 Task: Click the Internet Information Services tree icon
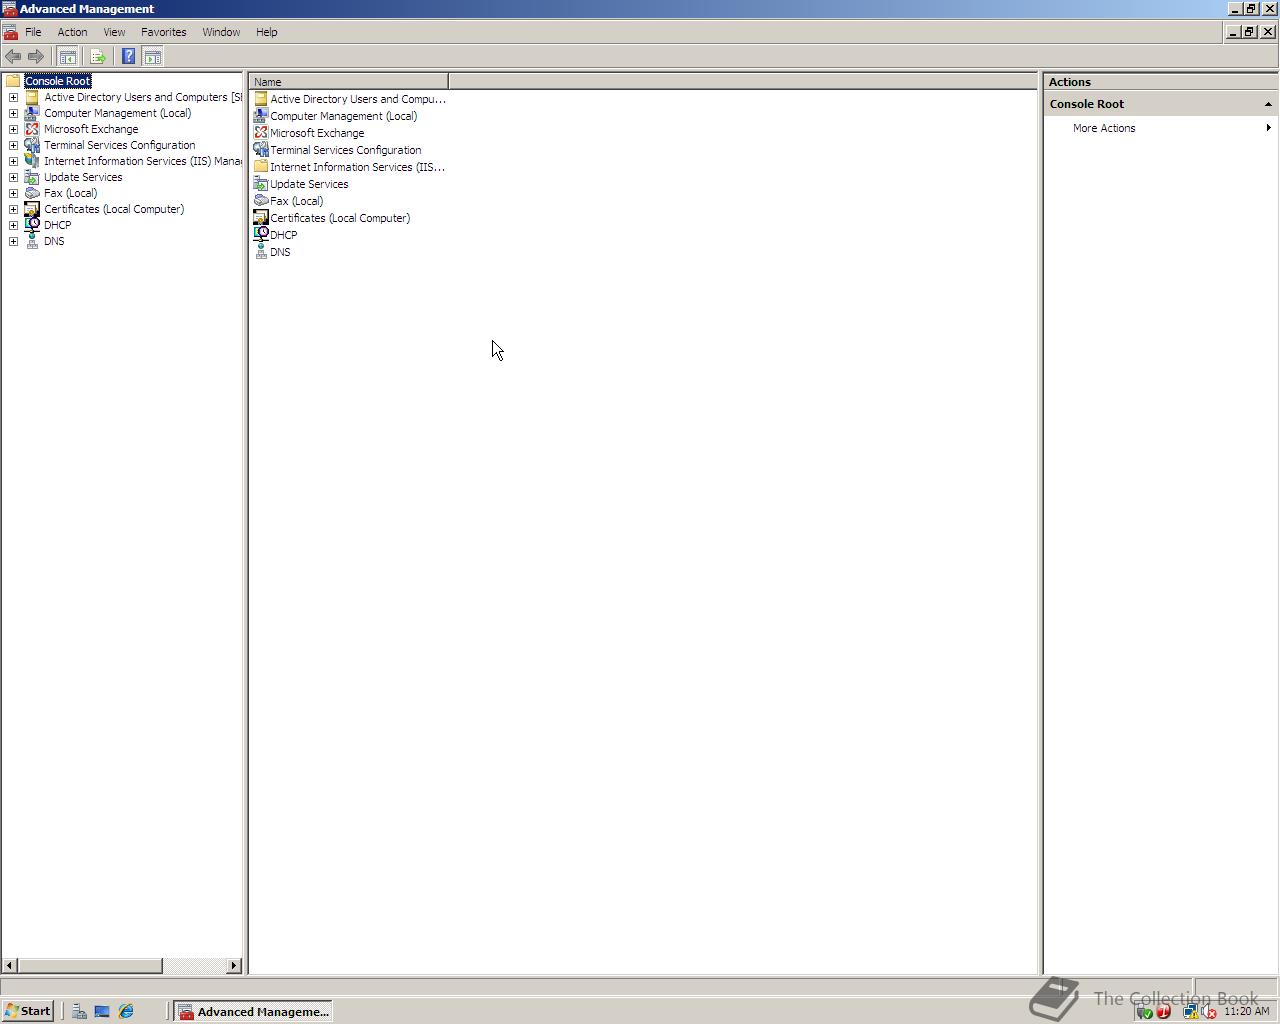32,161
